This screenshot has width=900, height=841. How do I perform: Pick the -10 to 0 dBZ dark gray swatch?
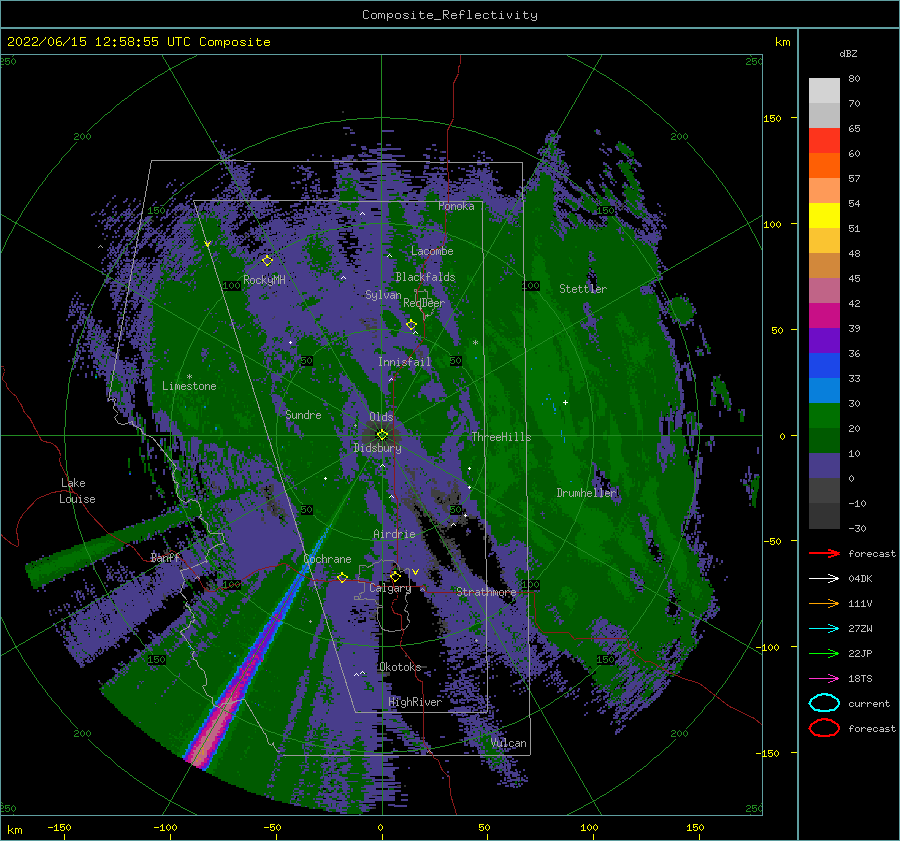pos(824,491)
